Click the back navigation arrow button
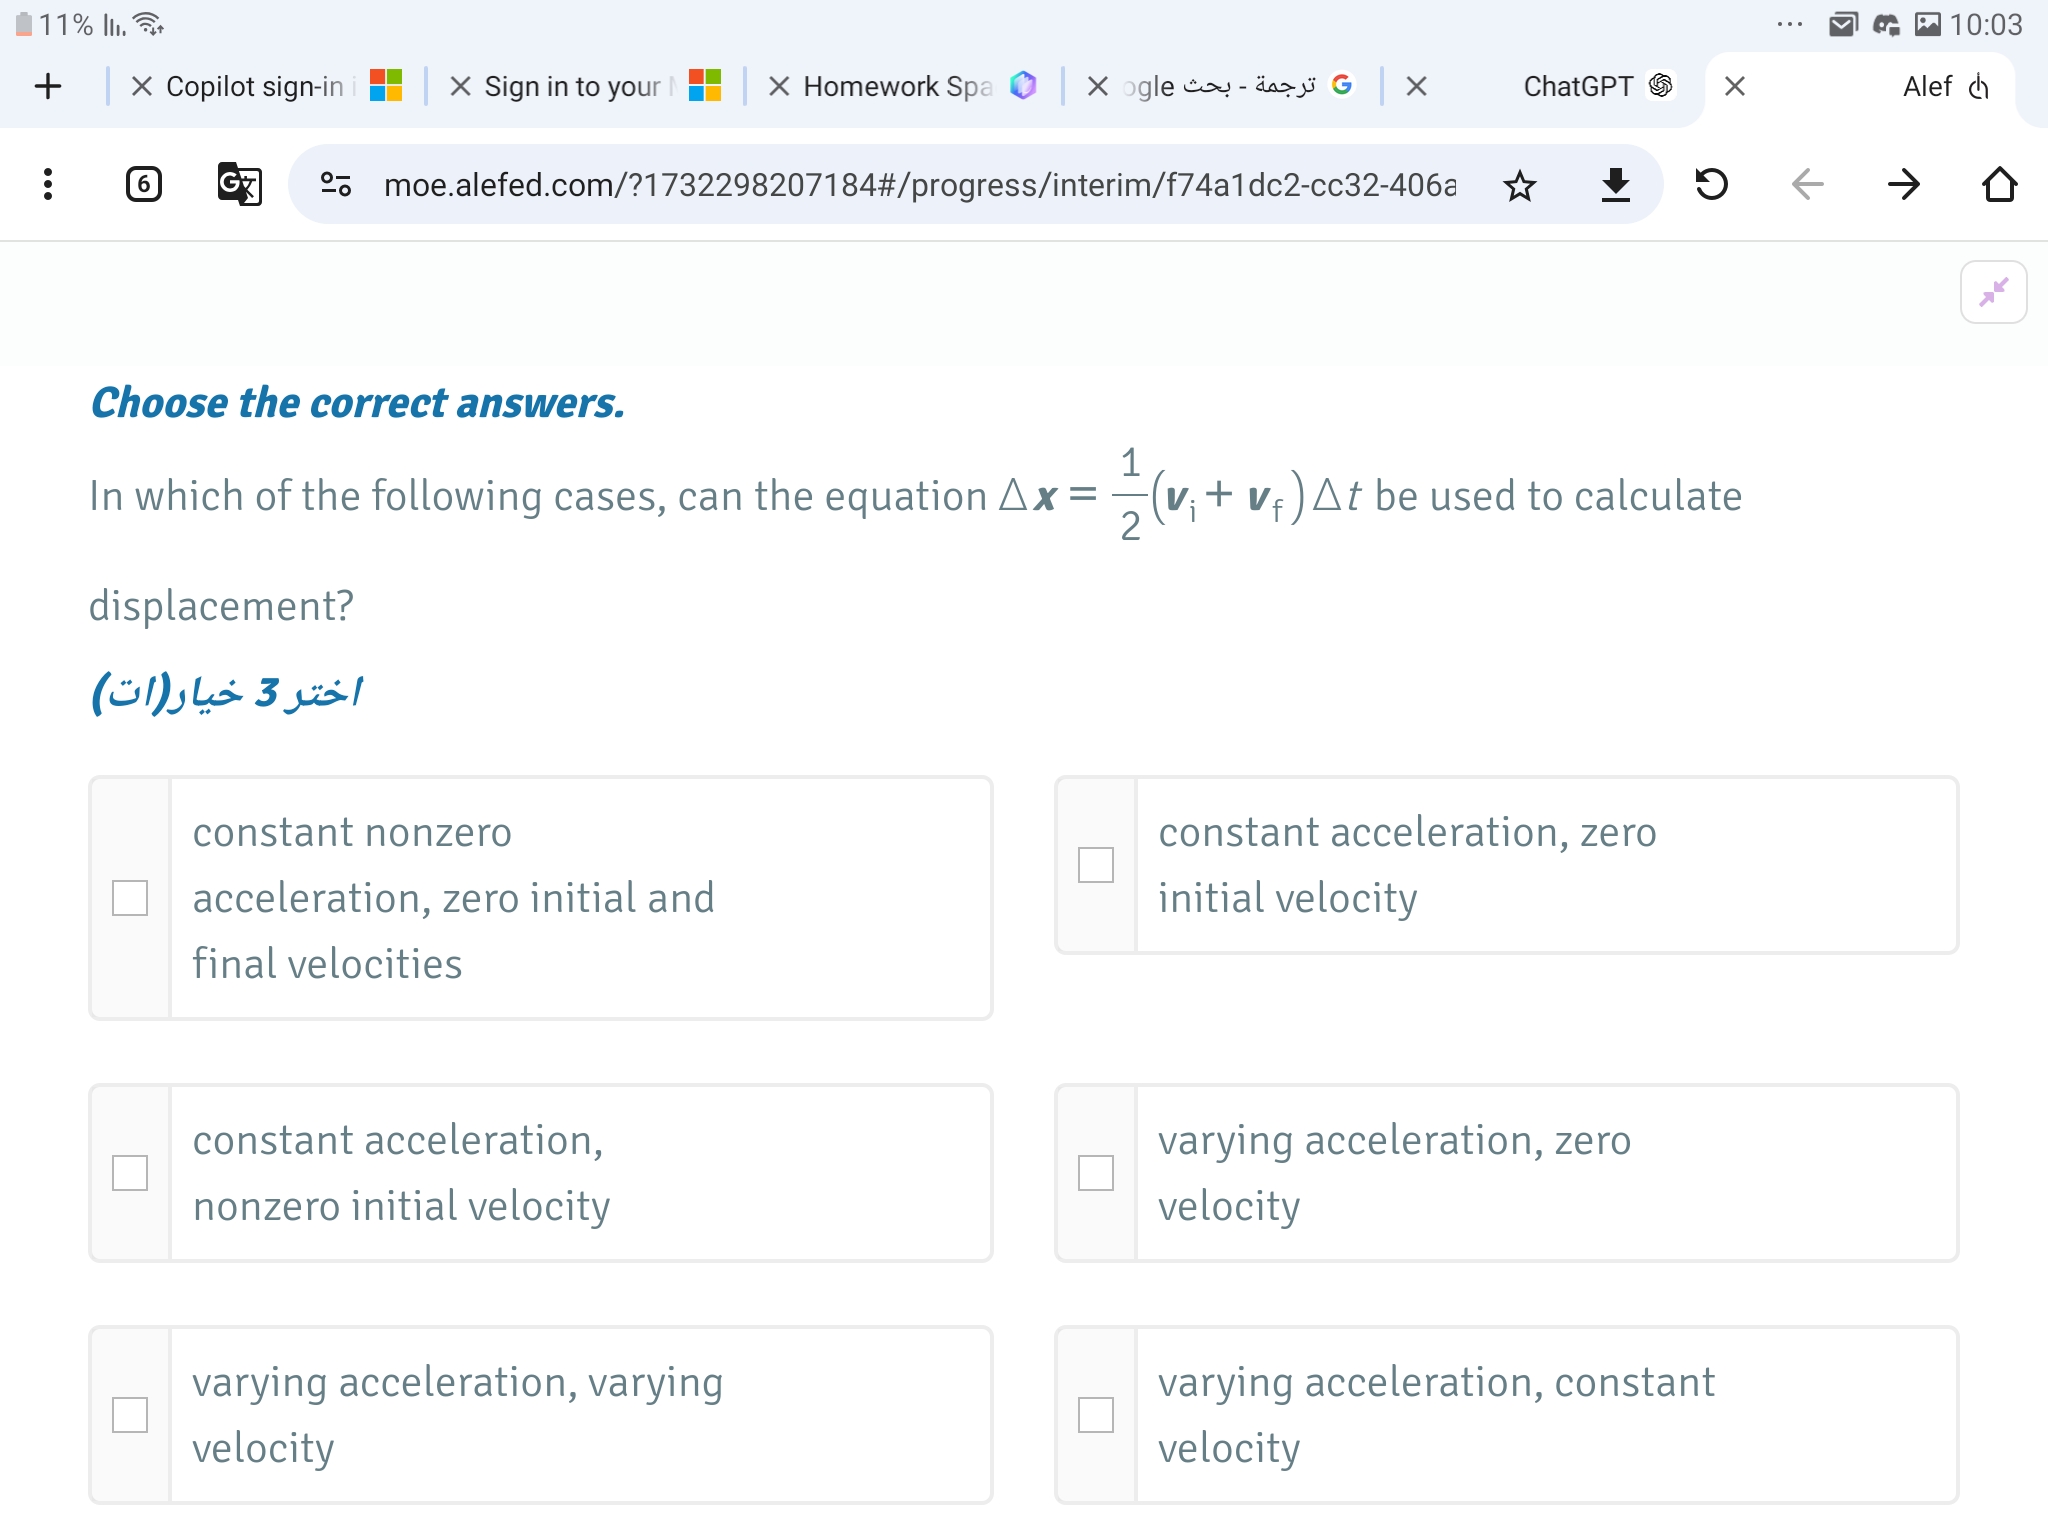Screen dimensions: 2048x1536 click(x=1809, y=182)
